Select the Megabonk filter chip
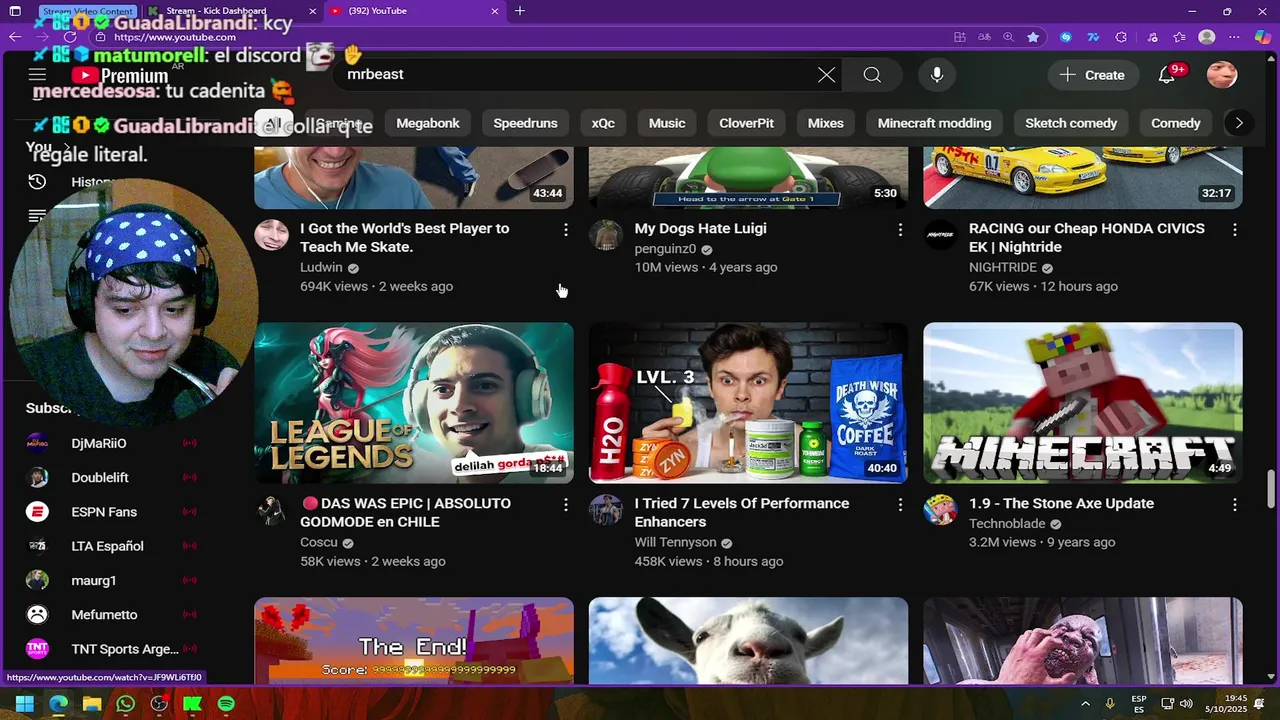This screenshot has height=720, width=1280. coord(428,123)
